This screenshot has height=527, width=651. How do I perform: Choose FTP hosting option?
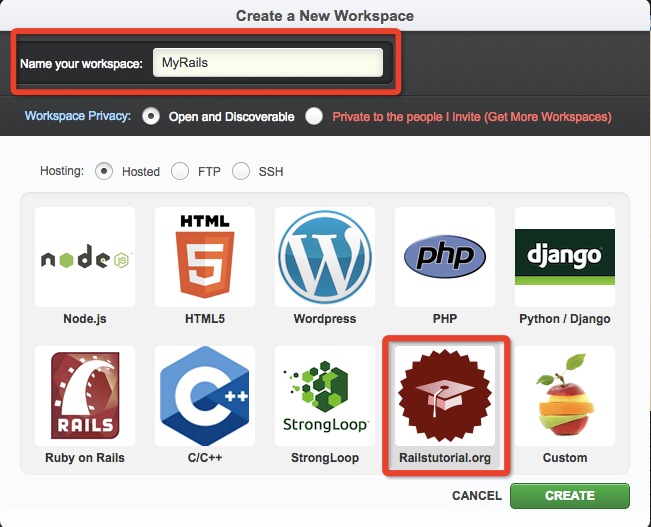[x=180, y=171]
